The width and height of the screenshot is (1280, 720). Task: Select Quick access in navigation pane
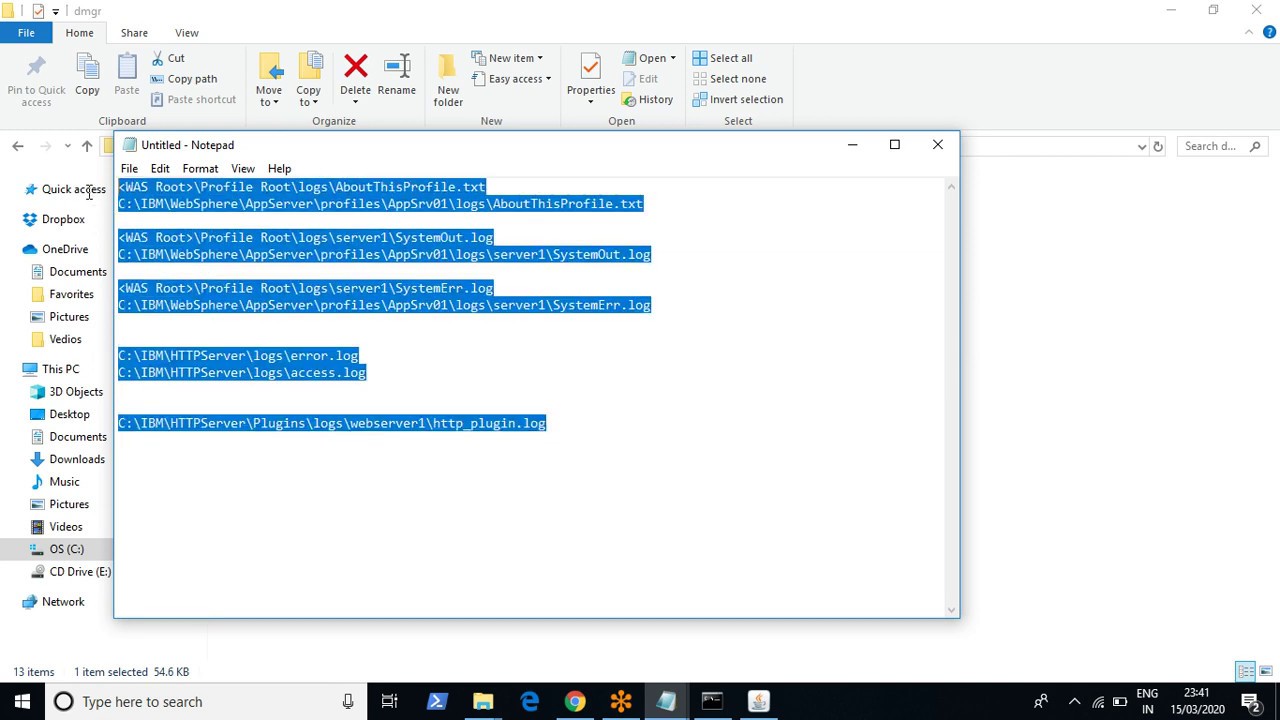tap(73, 189)
